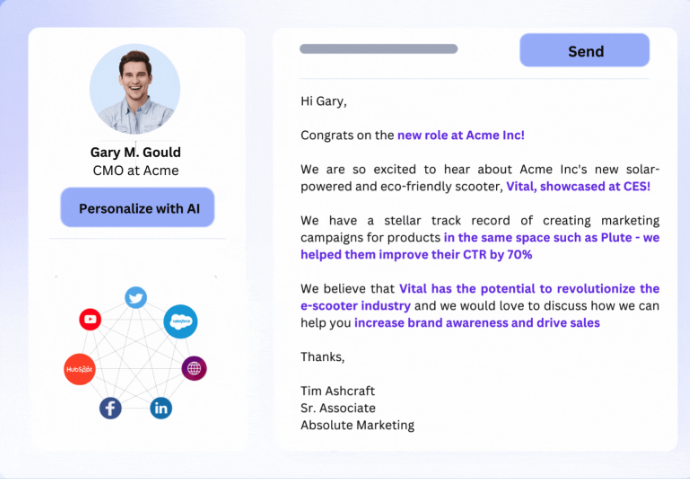The image size is (690, 479).
Task: Click the Hi Gary, greeting line
Action: point(323,101)
